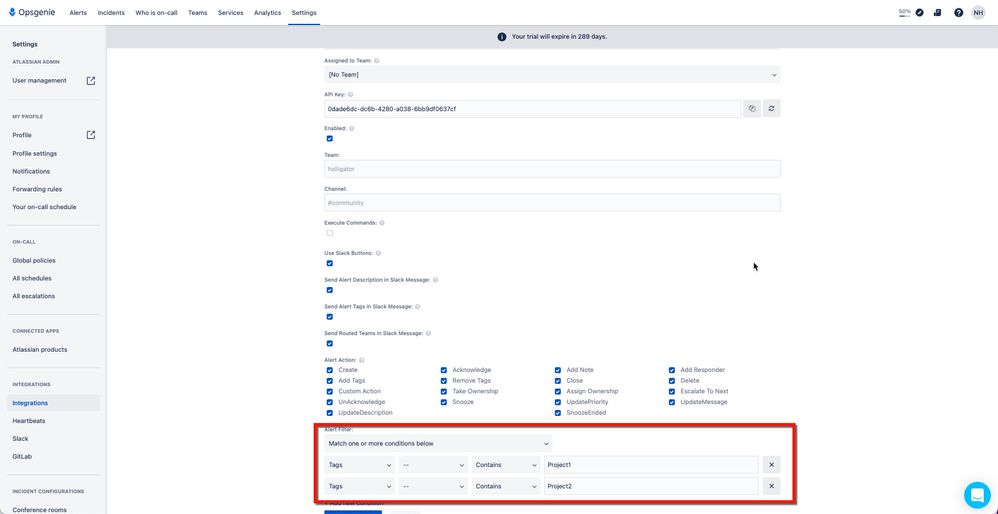Open the Analytics menu item

[267, 13]
